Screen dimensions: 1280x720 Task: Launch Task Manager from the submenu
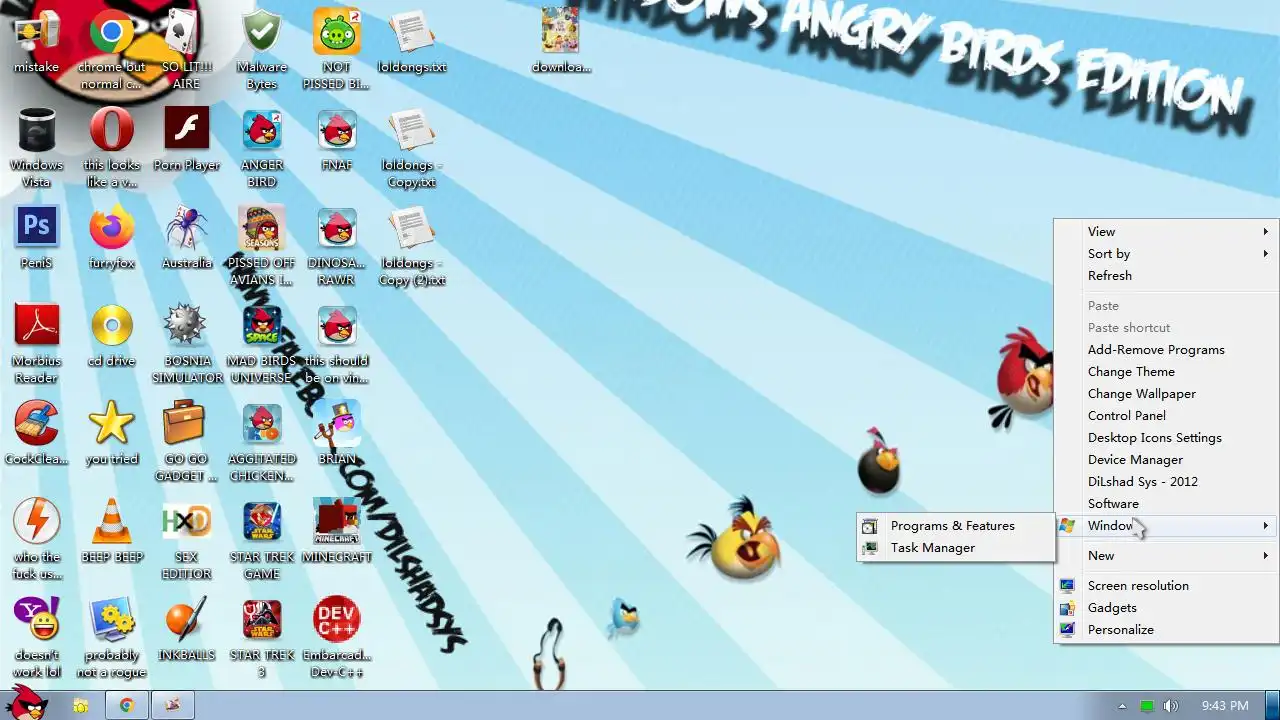[x=956, y=547]
